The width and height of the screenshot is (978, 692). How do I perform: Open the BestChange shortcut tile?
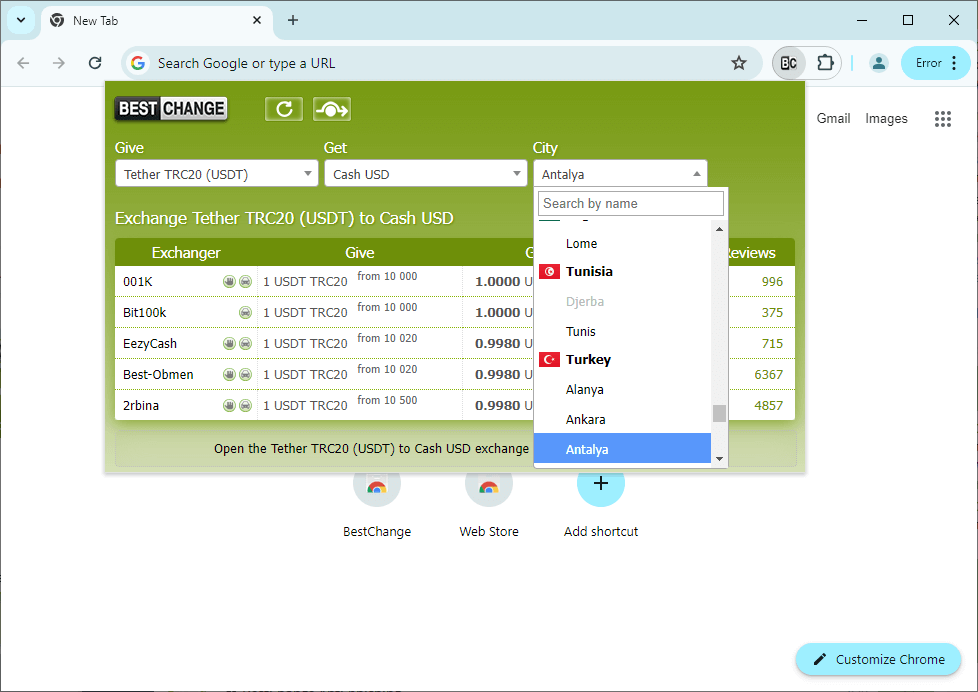(x=377, y=505)
